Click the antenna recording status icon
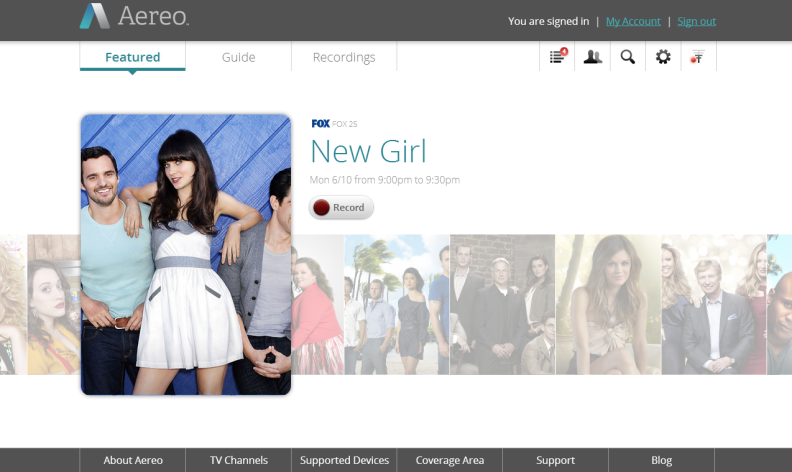The width and height of the screenshot is (792, 472). 698,56
